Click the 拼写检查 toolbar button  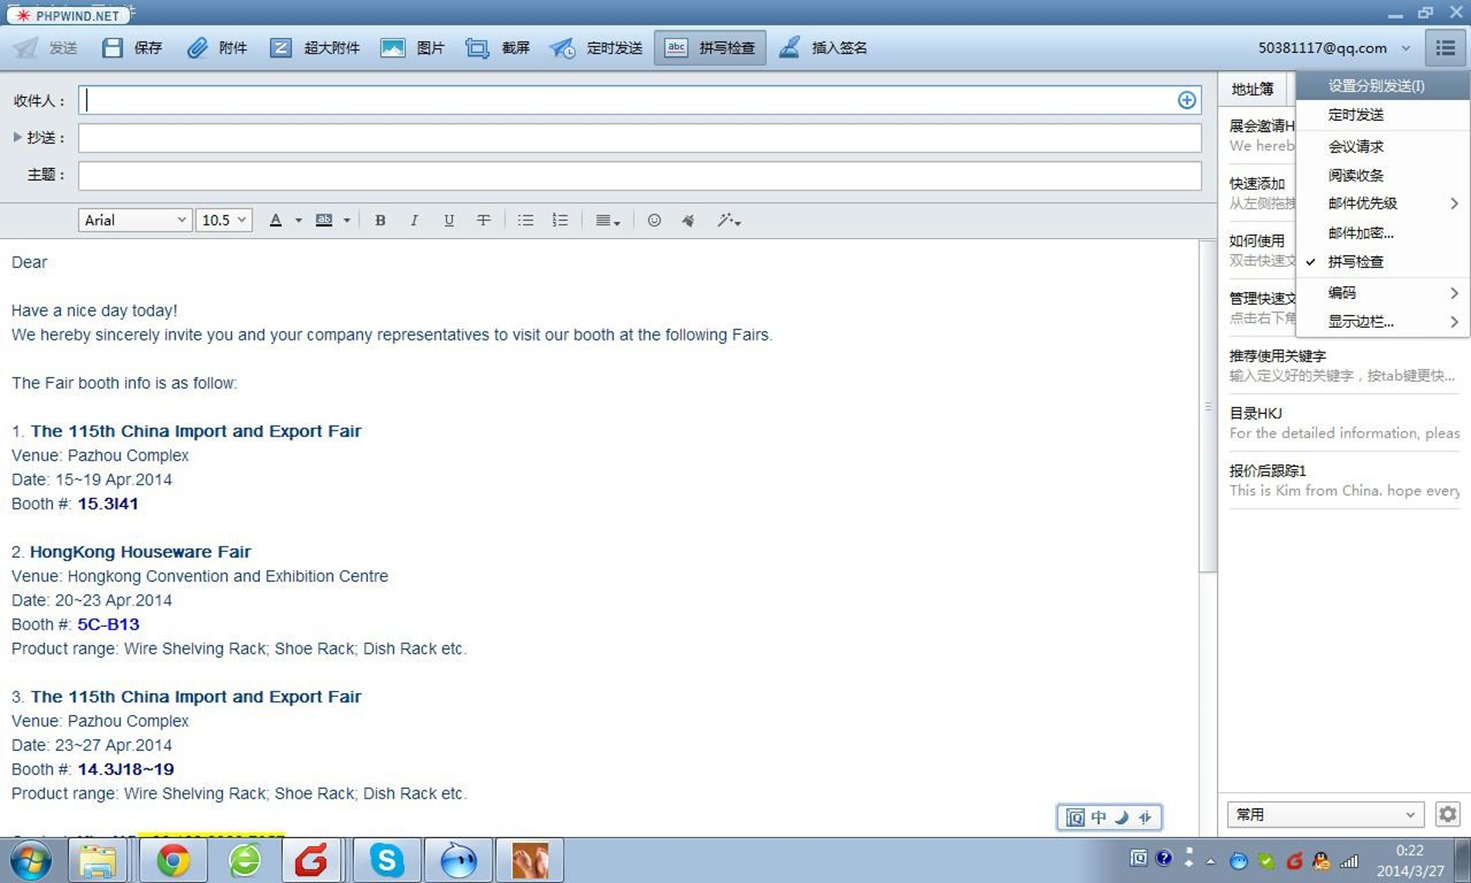pos(710,48)
